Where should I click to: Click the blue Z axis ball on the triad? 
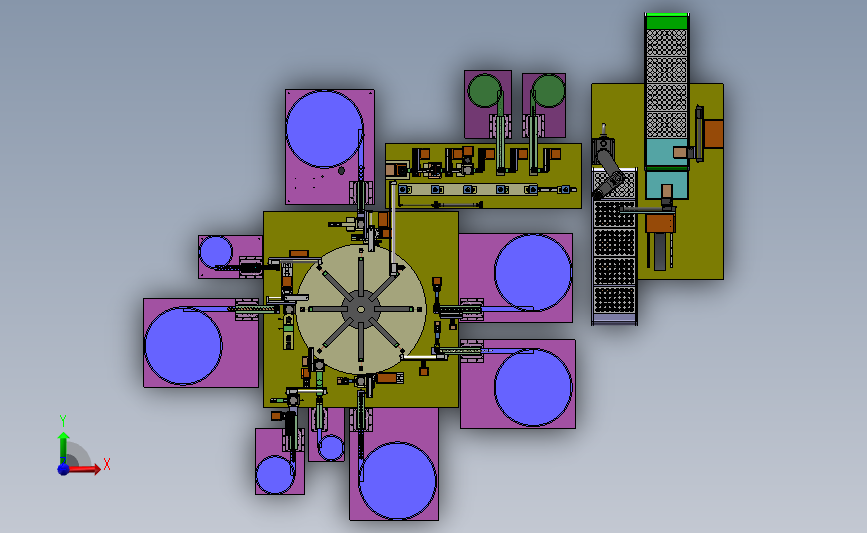[x=63, y=469]
